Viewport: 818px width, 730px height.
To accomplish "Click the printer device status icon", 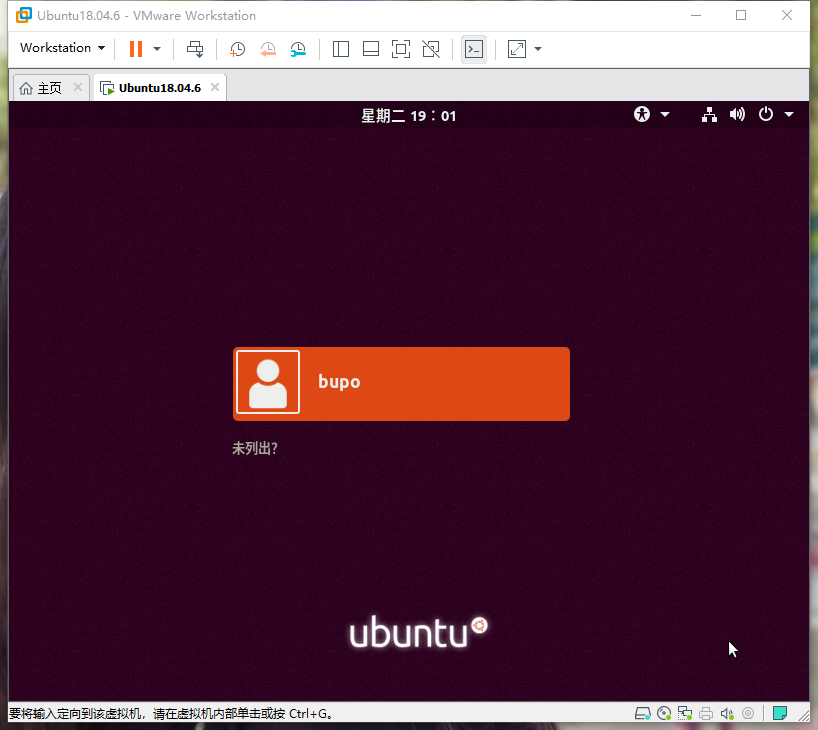I will tap(706, 712).
